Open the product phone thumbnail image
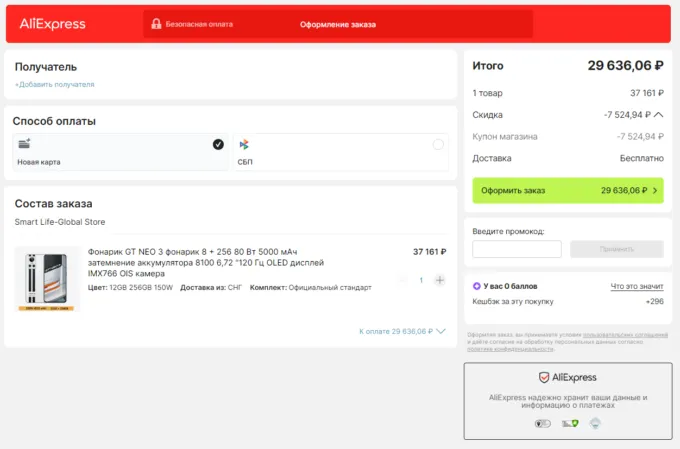 (47, 279)
